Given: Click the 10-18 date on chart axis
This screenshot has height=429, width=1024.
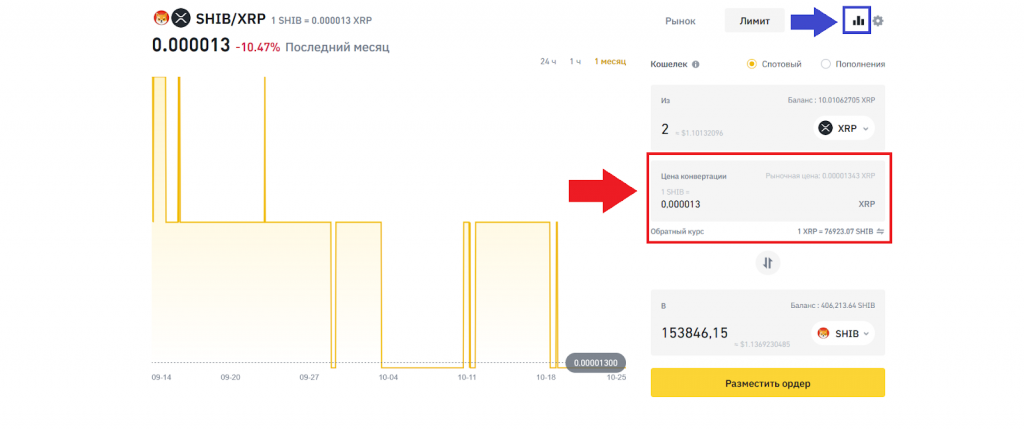Looking at the screenshot, I should (x=546, y=377).
